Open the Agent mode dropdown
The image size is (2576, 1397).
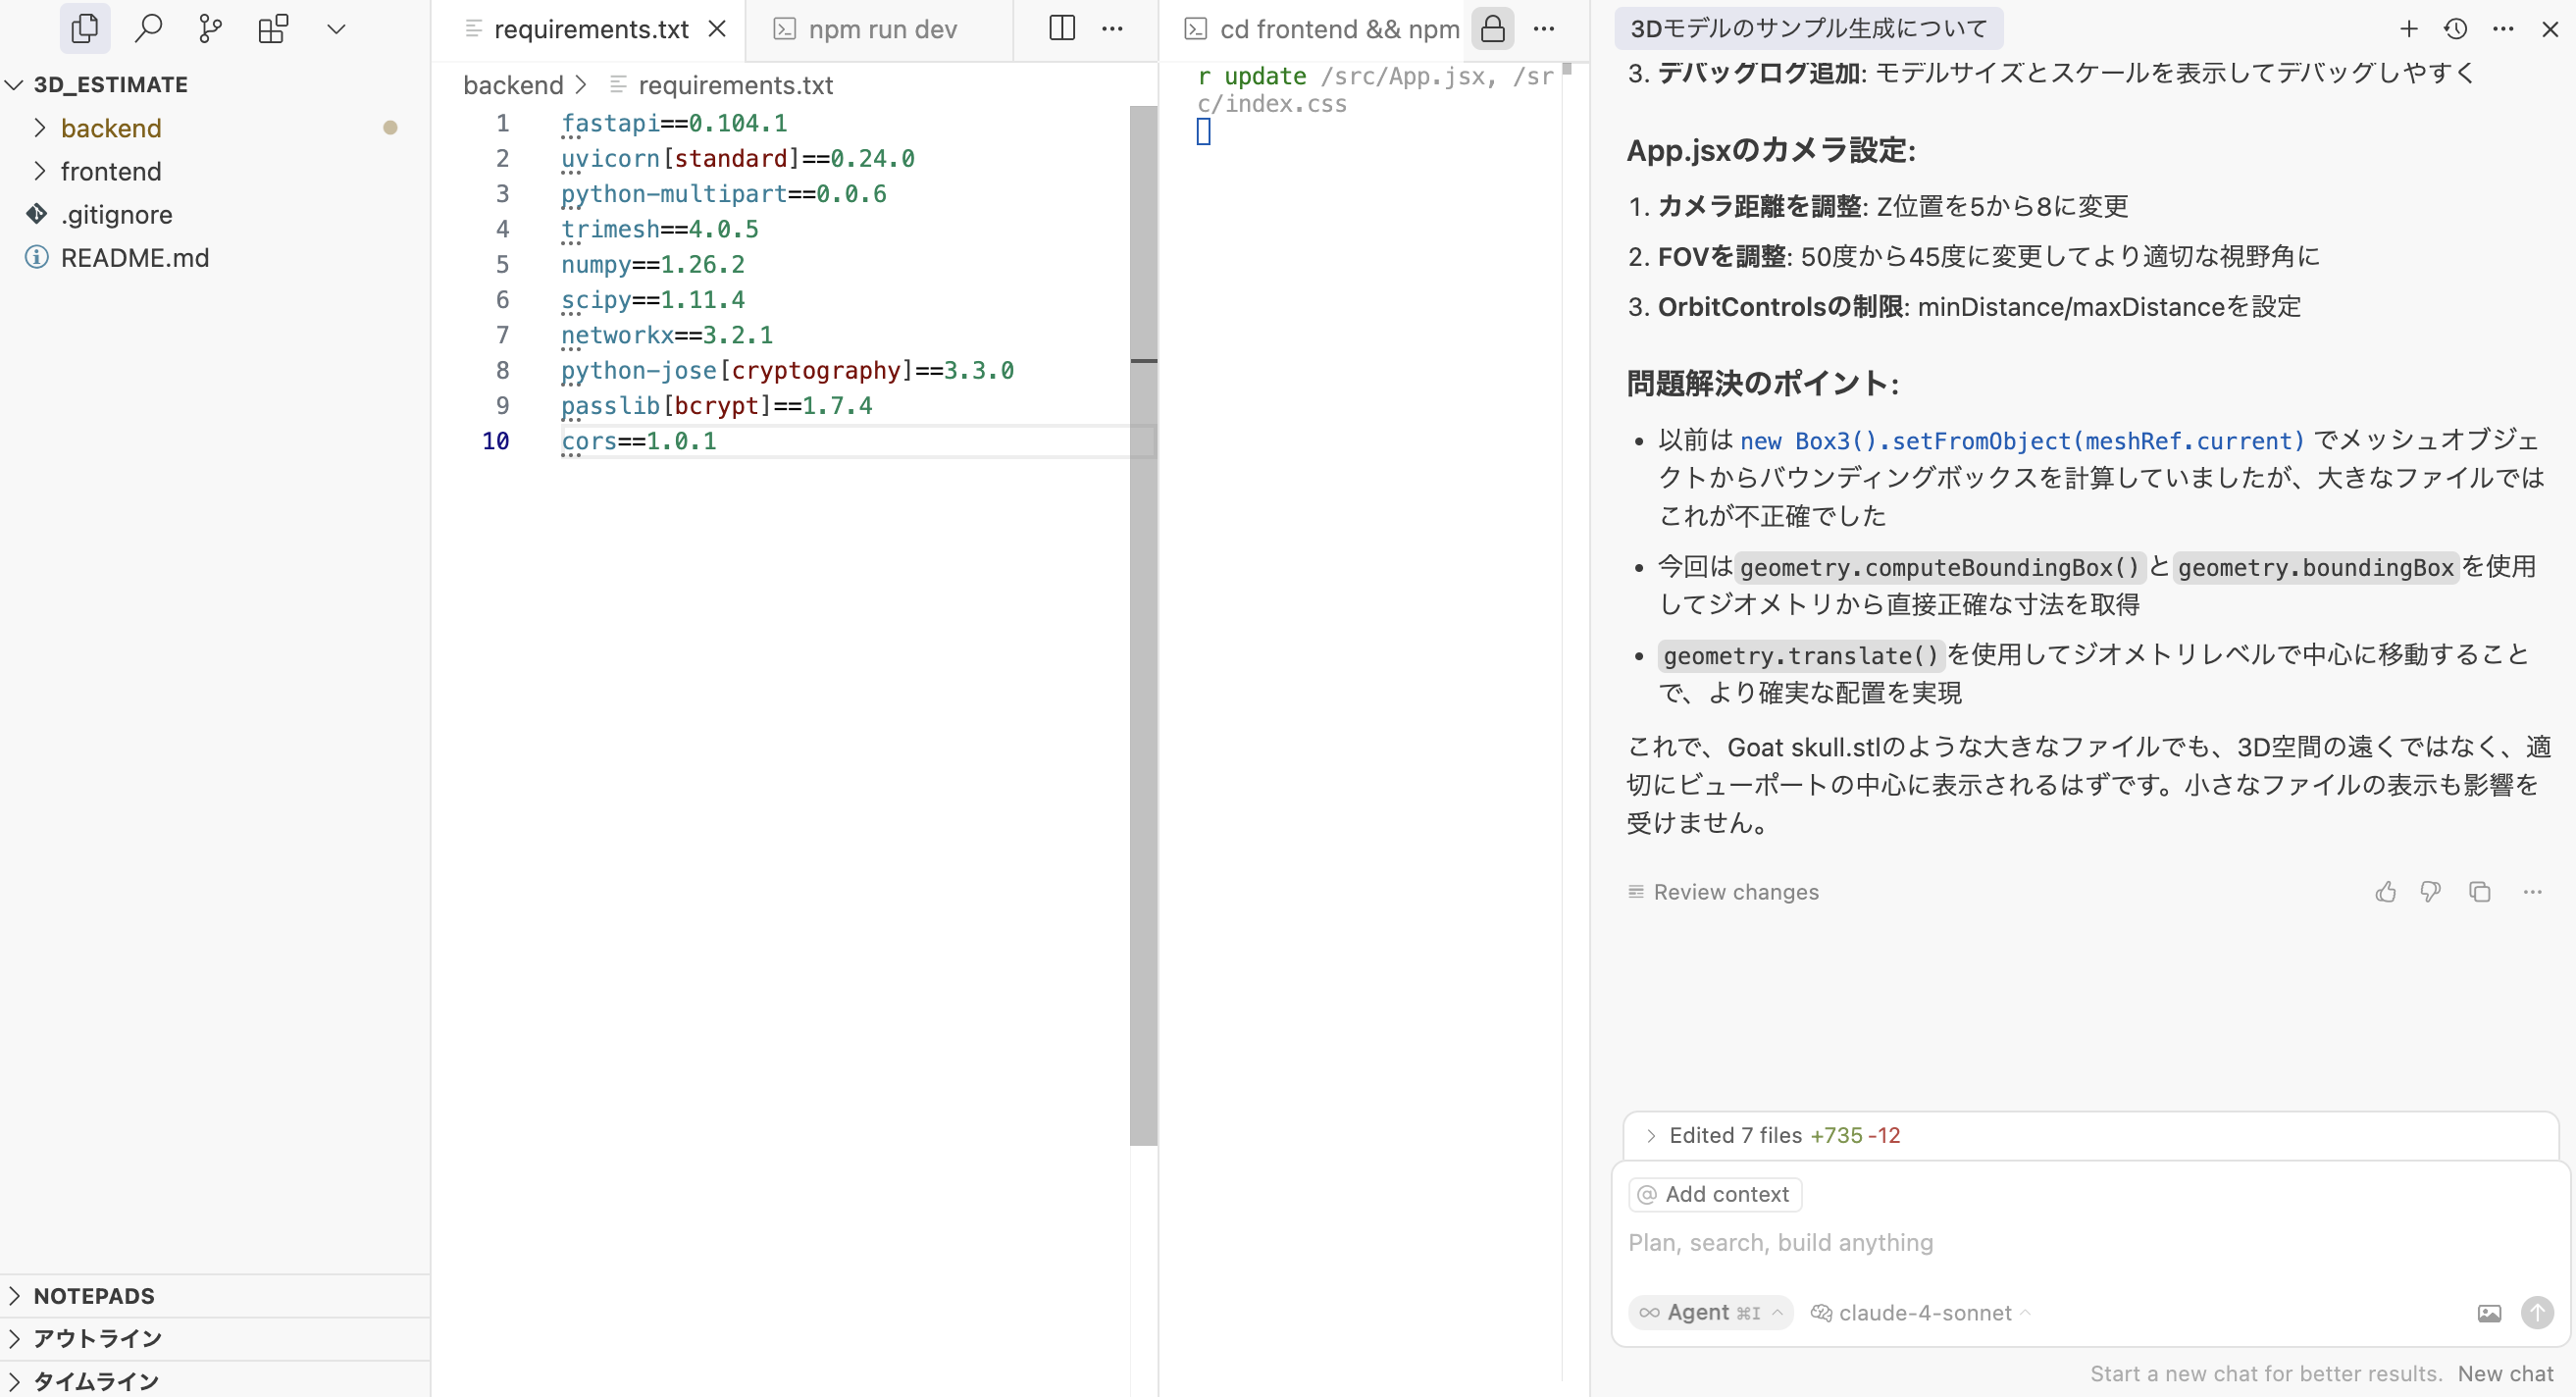[x=1710, y=1312]
